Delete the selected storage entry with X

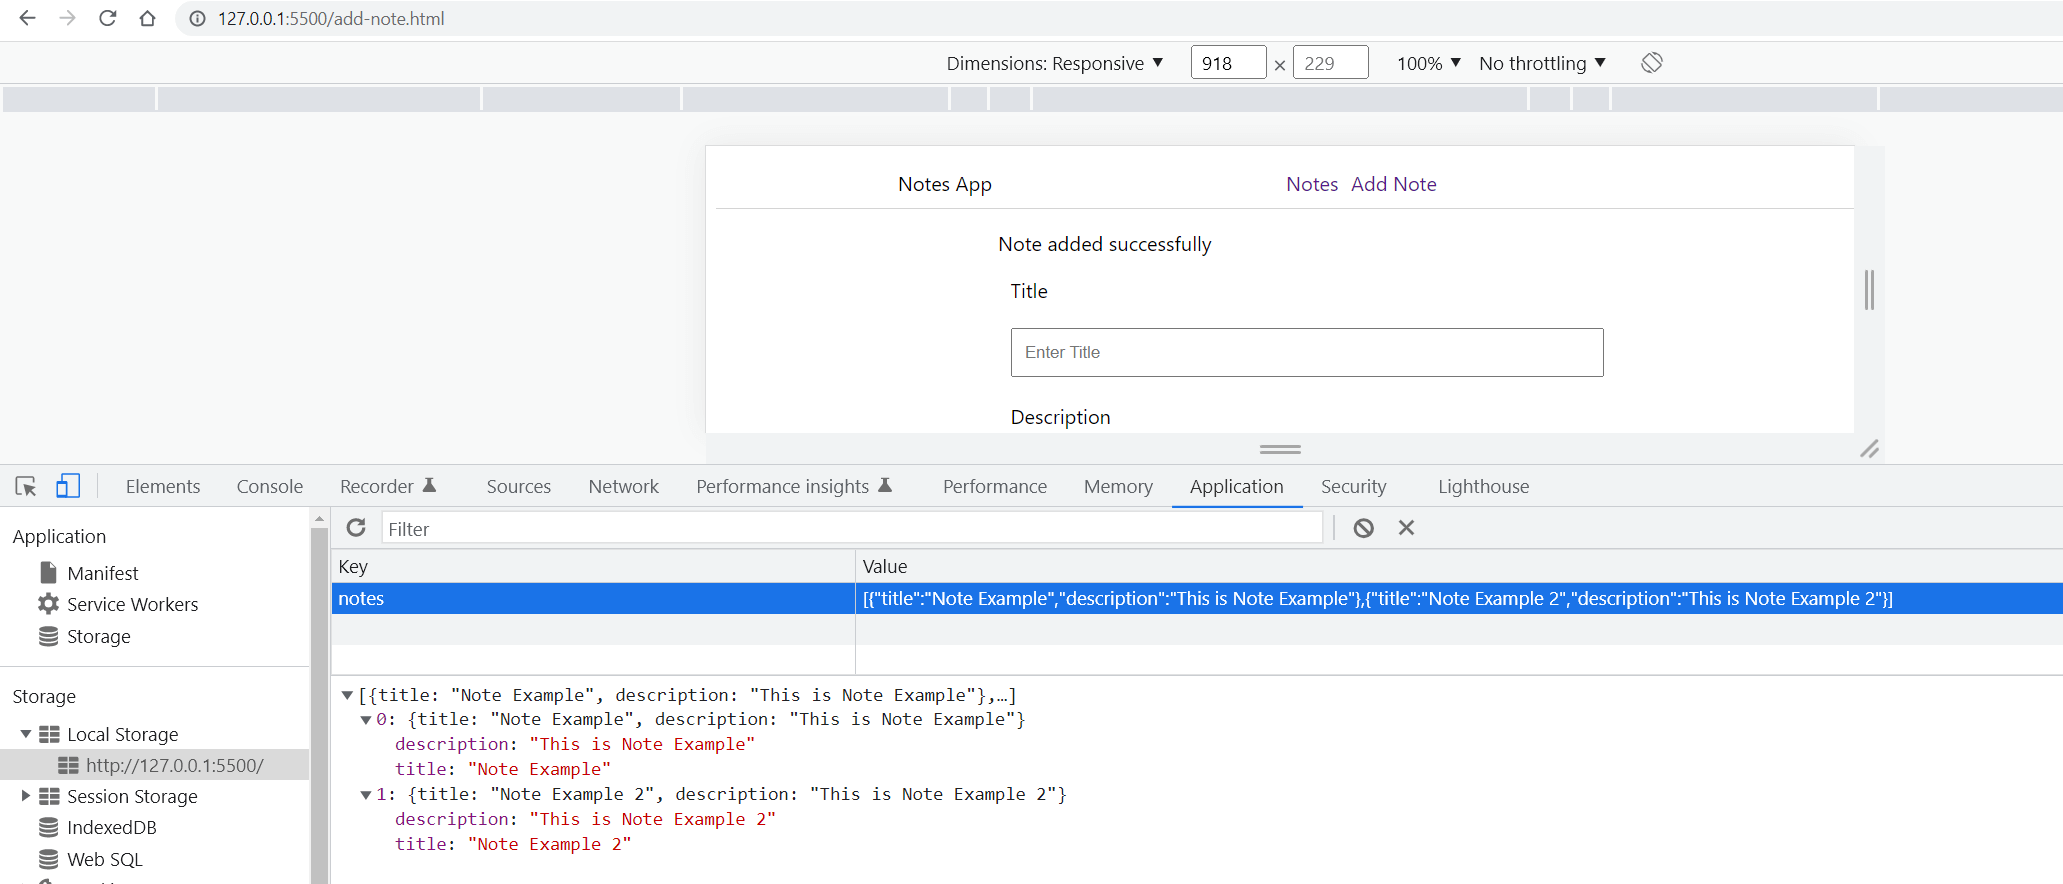tap(1406, 528)
